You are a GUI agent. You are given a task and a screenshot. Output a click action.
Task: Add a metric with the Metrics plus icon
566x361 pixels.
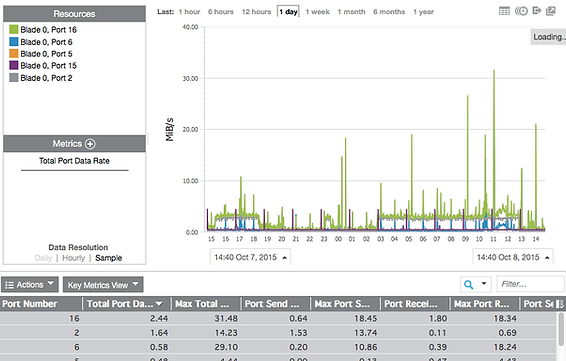[x=90, y=144]
